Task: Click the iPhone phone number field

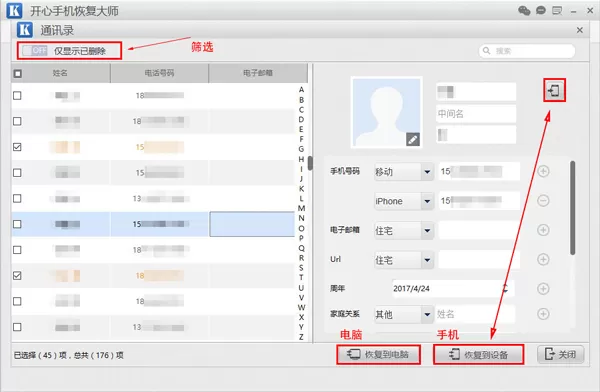Action: [x=479, y=201]
